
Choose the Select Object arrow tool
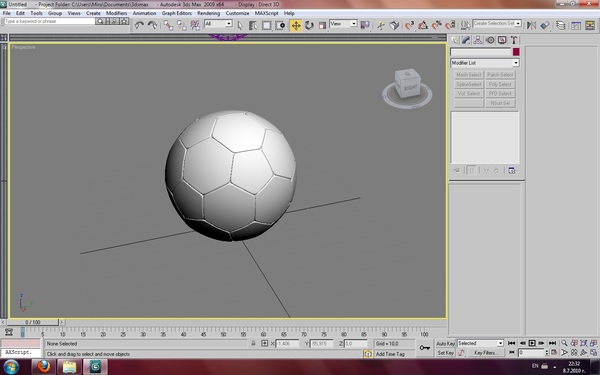(240, 25)
